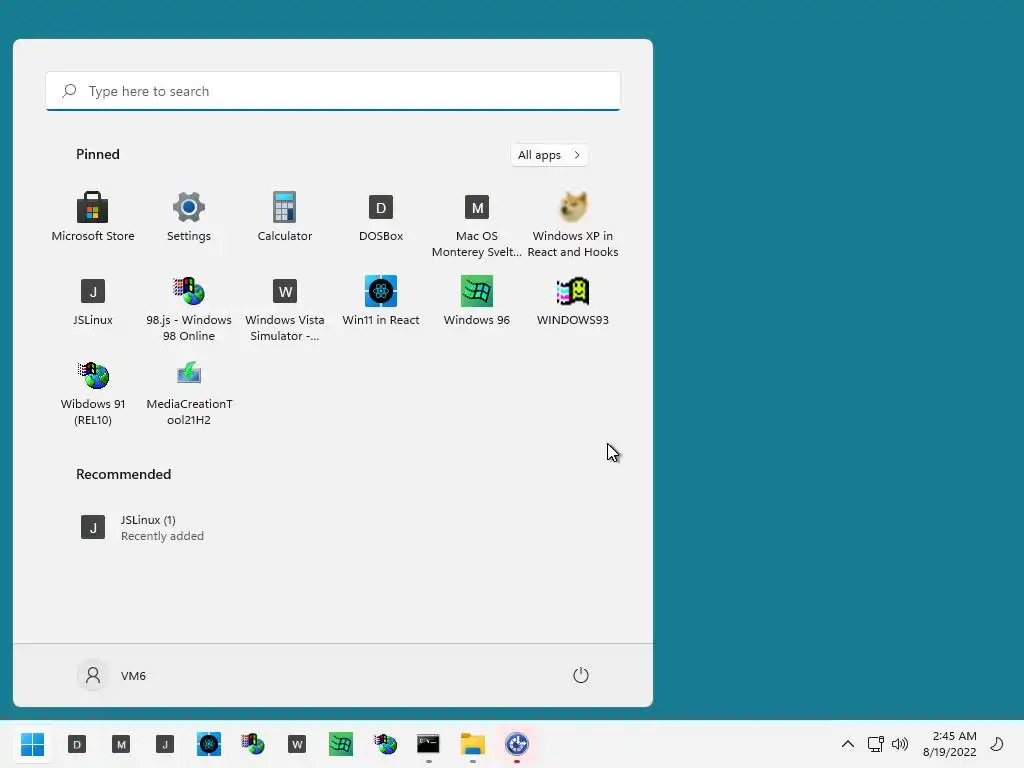Open the clock and date flyout
Viewport: 1024px width, 768px height.
pos(950,744)
